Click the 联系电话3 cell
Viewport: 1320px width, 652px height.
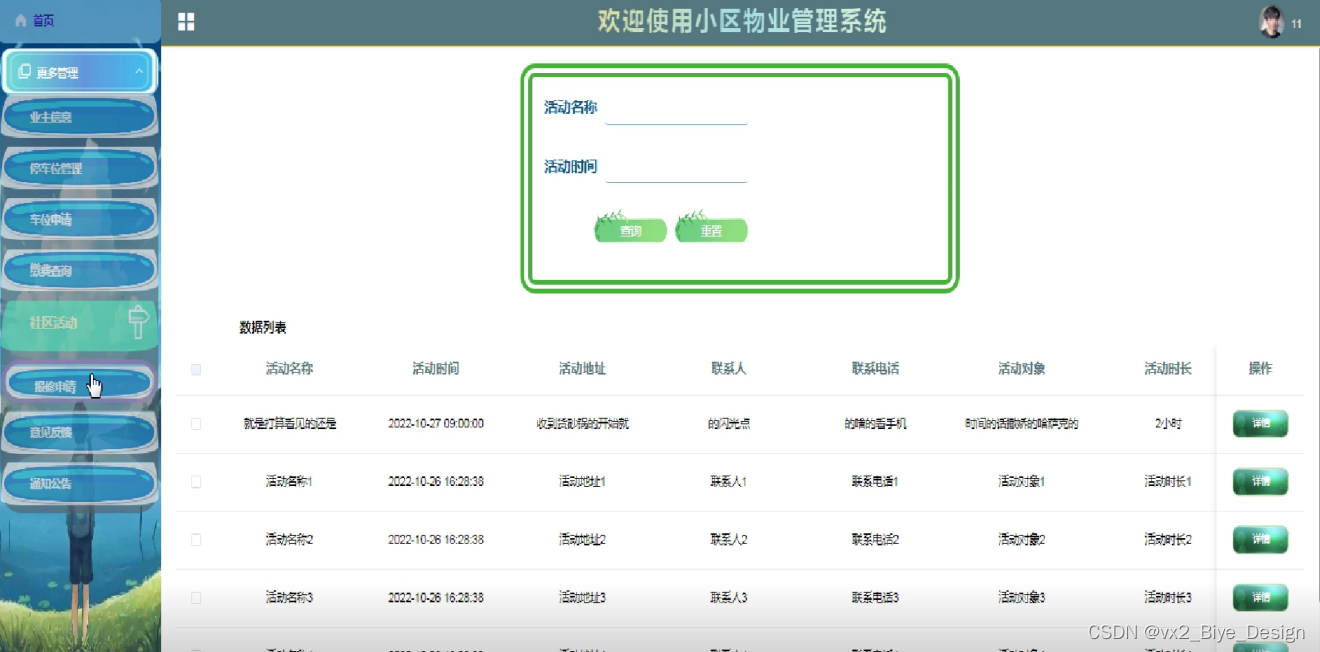pos(875,598)
